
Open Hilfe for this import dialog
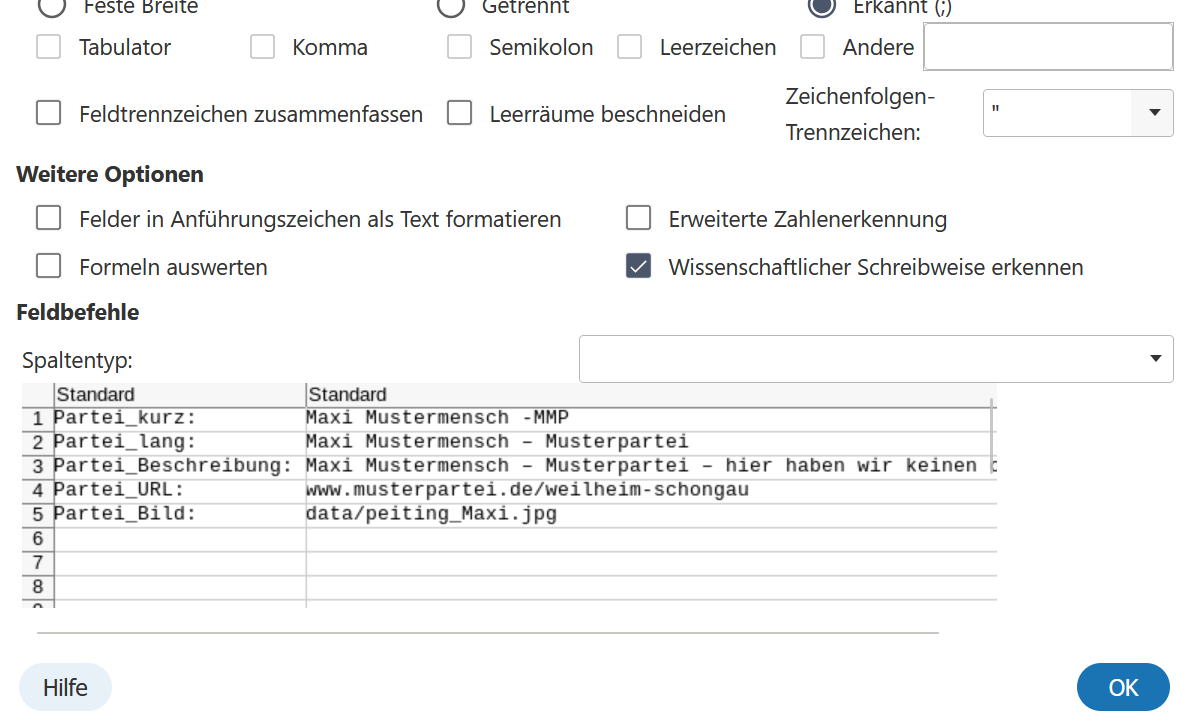[65, 688]
